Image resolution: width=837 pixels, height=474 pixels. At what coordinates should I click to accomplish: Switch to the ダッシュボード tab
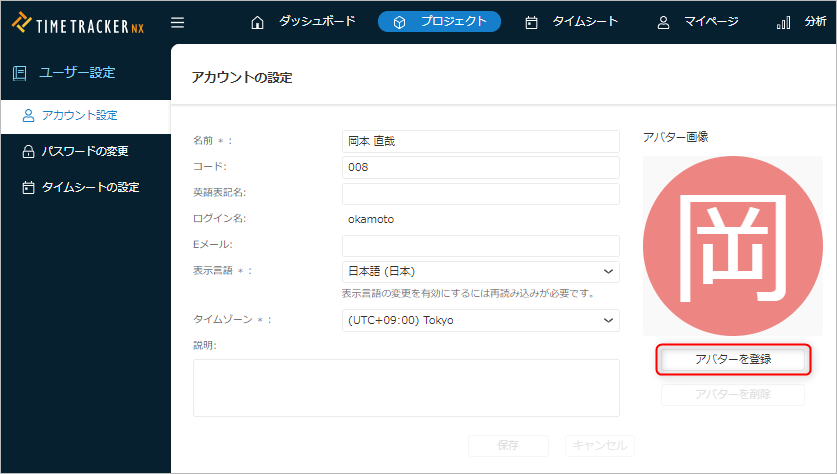[x=316, y=21]
